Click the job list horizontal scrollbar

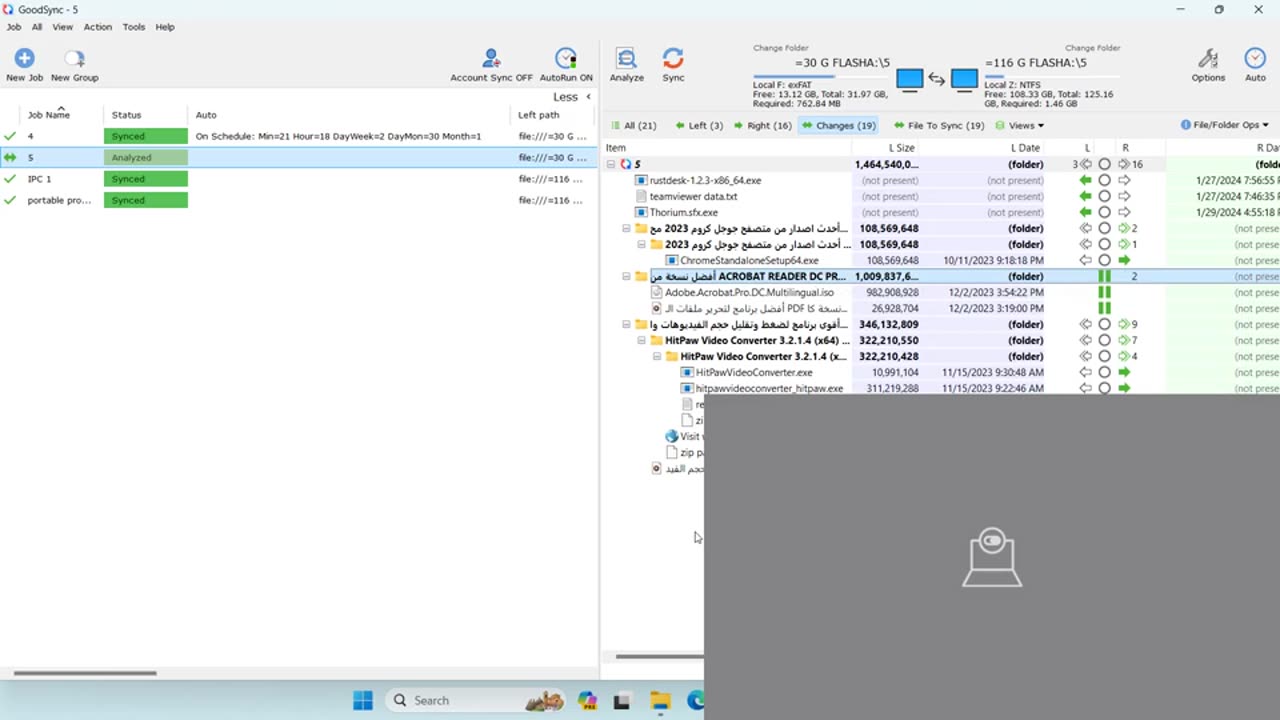[85, 673]
